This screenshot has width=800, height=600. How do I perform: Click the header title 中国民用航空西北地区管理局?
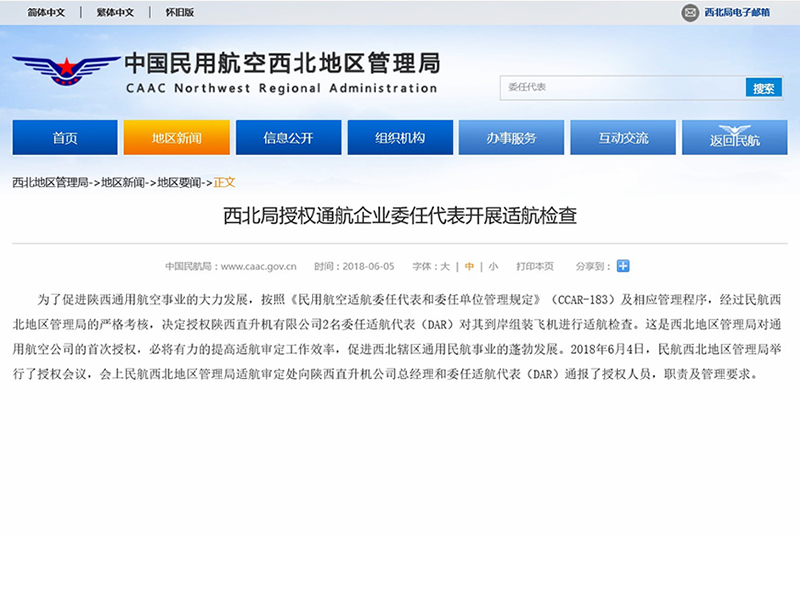pyautogui.click(x=282, y=63)
